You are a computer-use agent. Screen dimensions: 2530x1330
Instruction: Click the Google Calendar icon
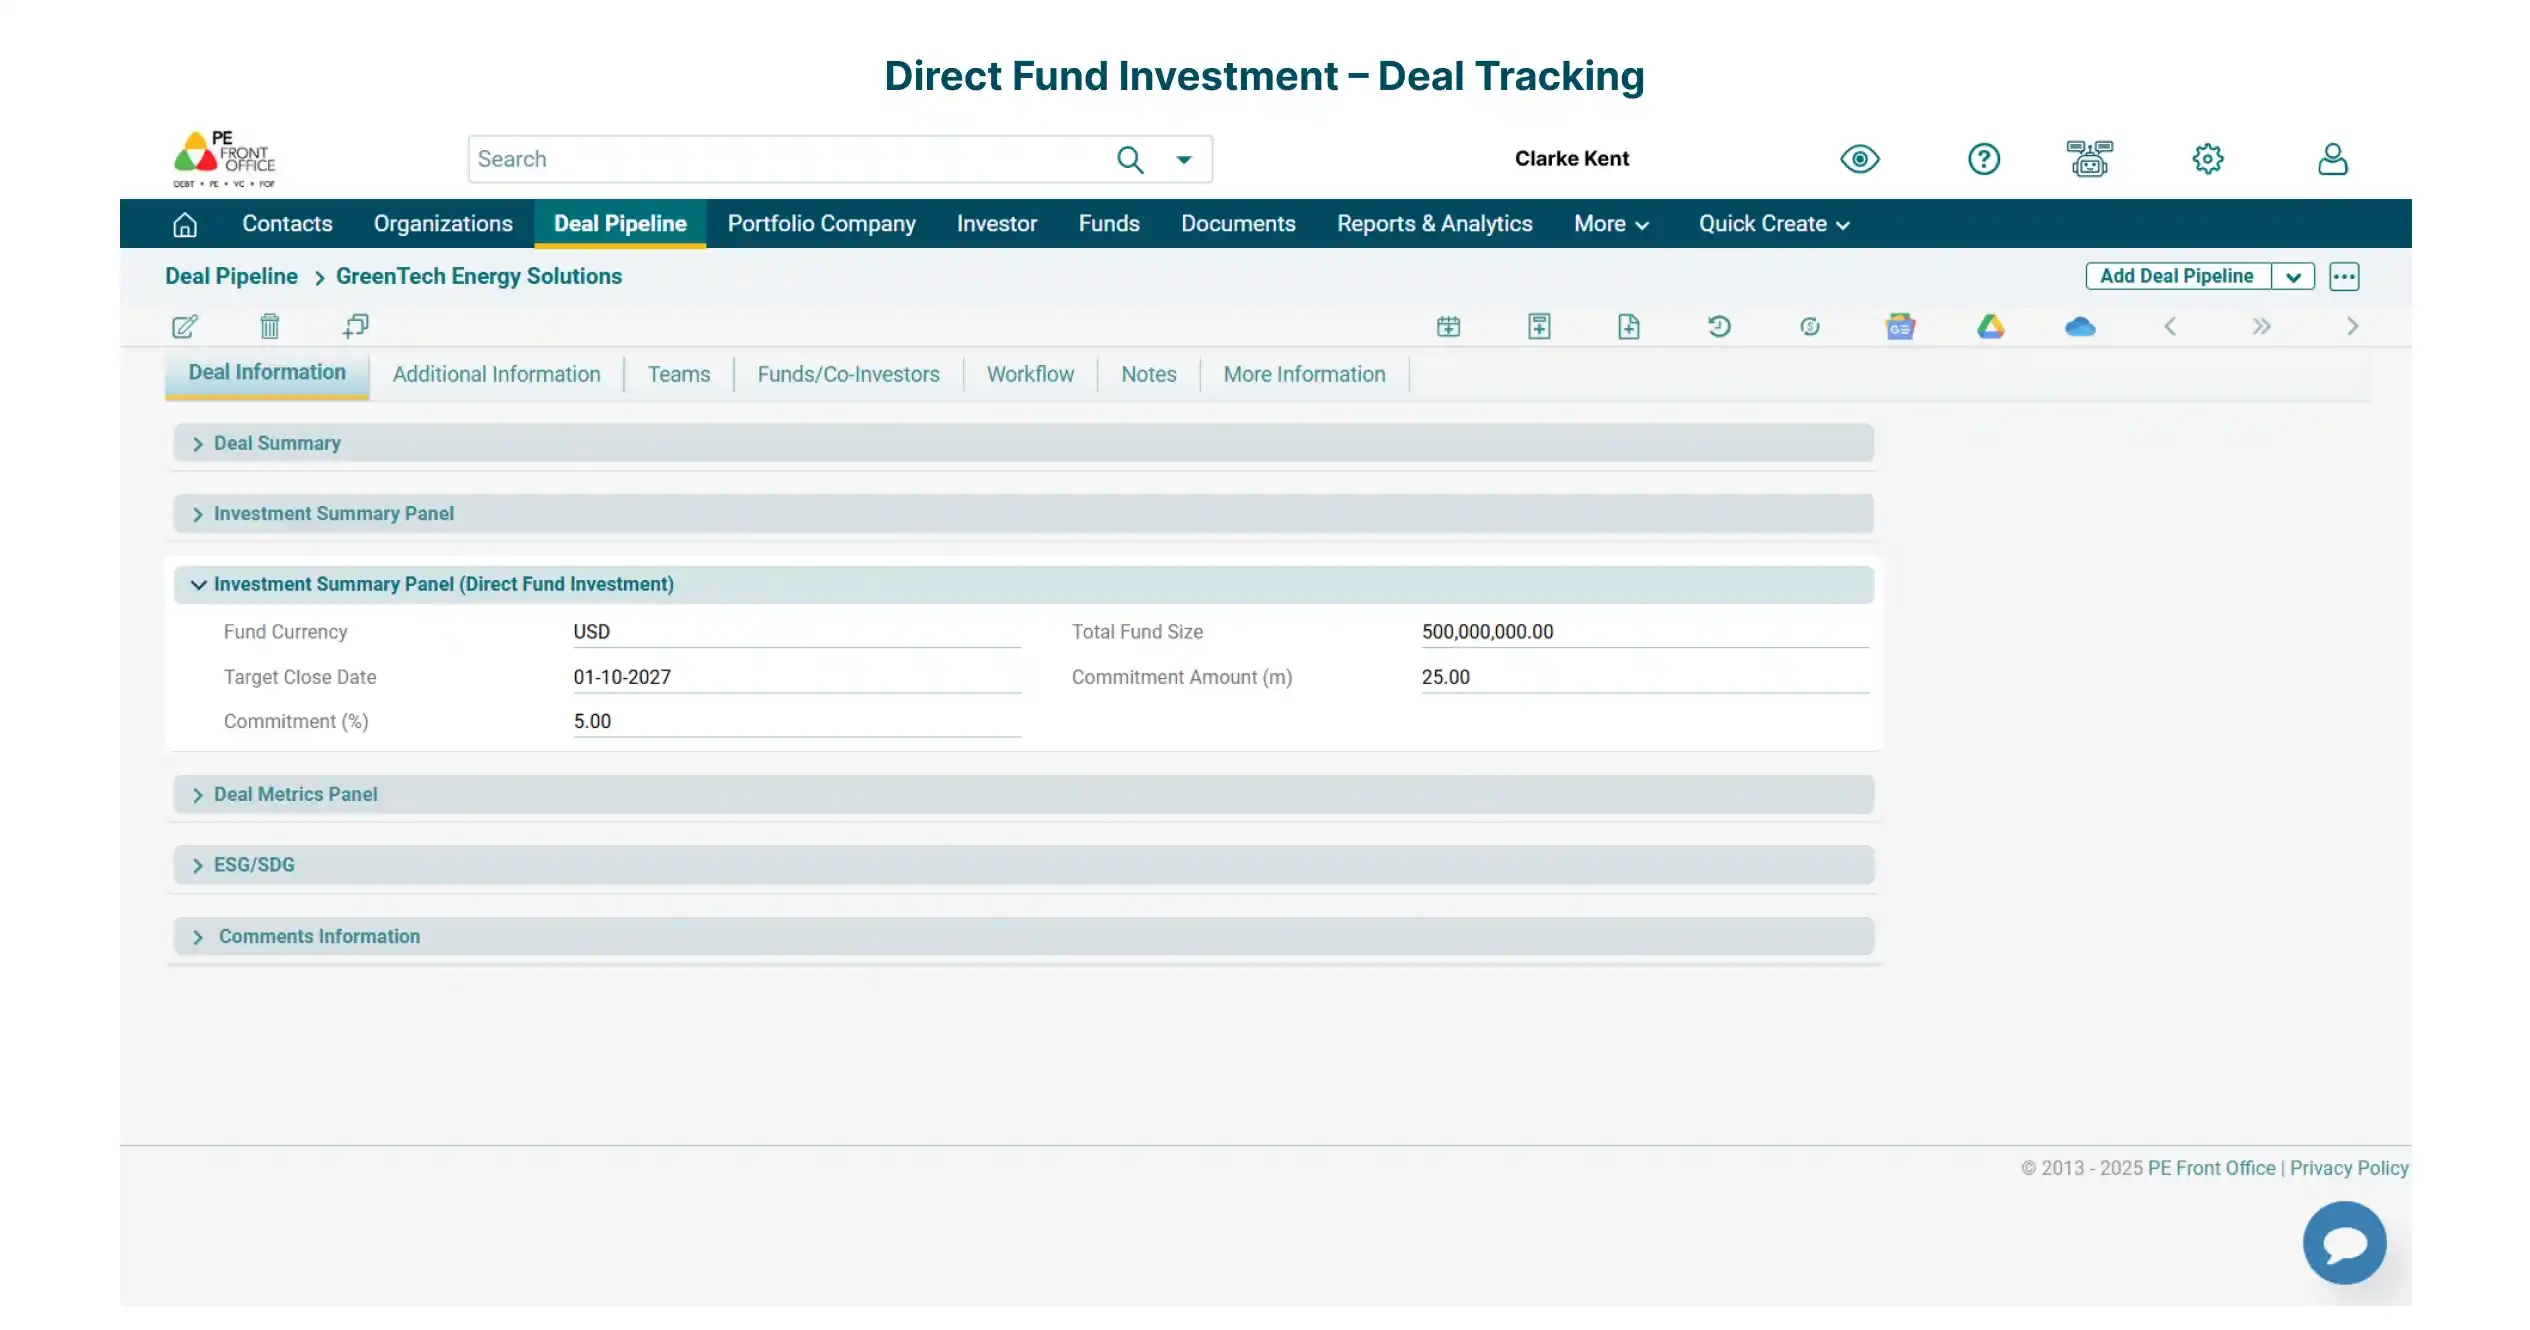coord(1900,327)
